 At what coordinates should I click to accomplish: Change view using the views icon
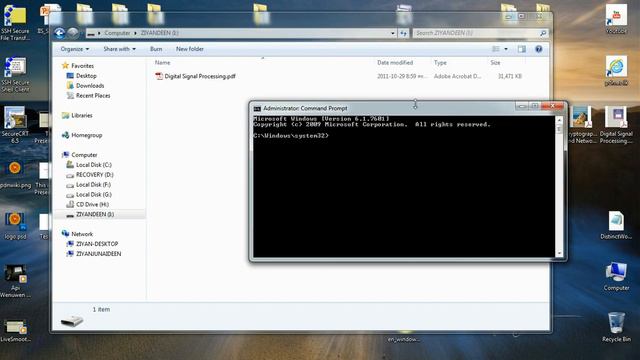coord(496,49)
